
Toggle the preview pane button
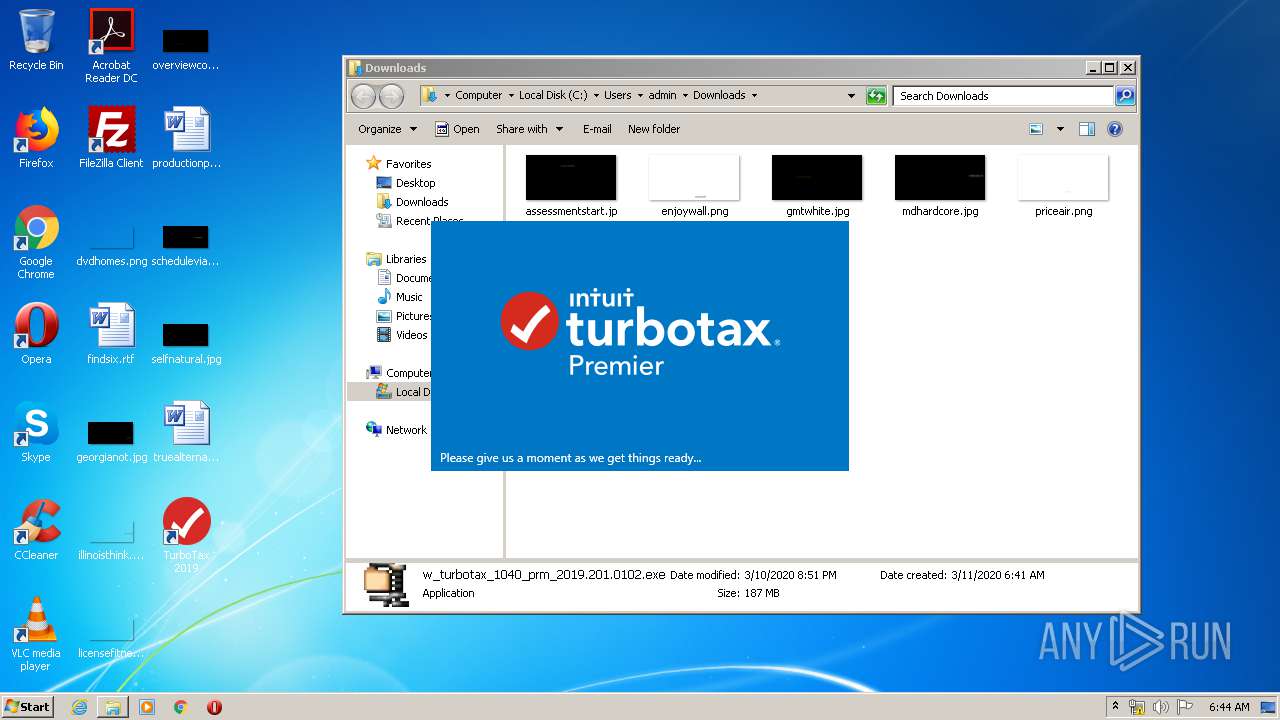click(1087, 129)
